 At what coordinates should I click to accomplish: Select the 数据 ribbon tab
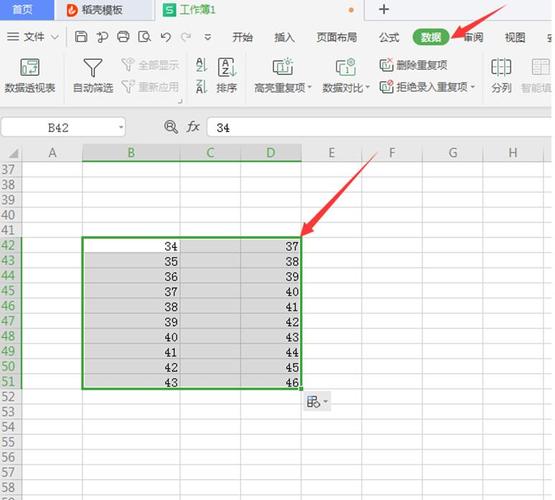431,37
